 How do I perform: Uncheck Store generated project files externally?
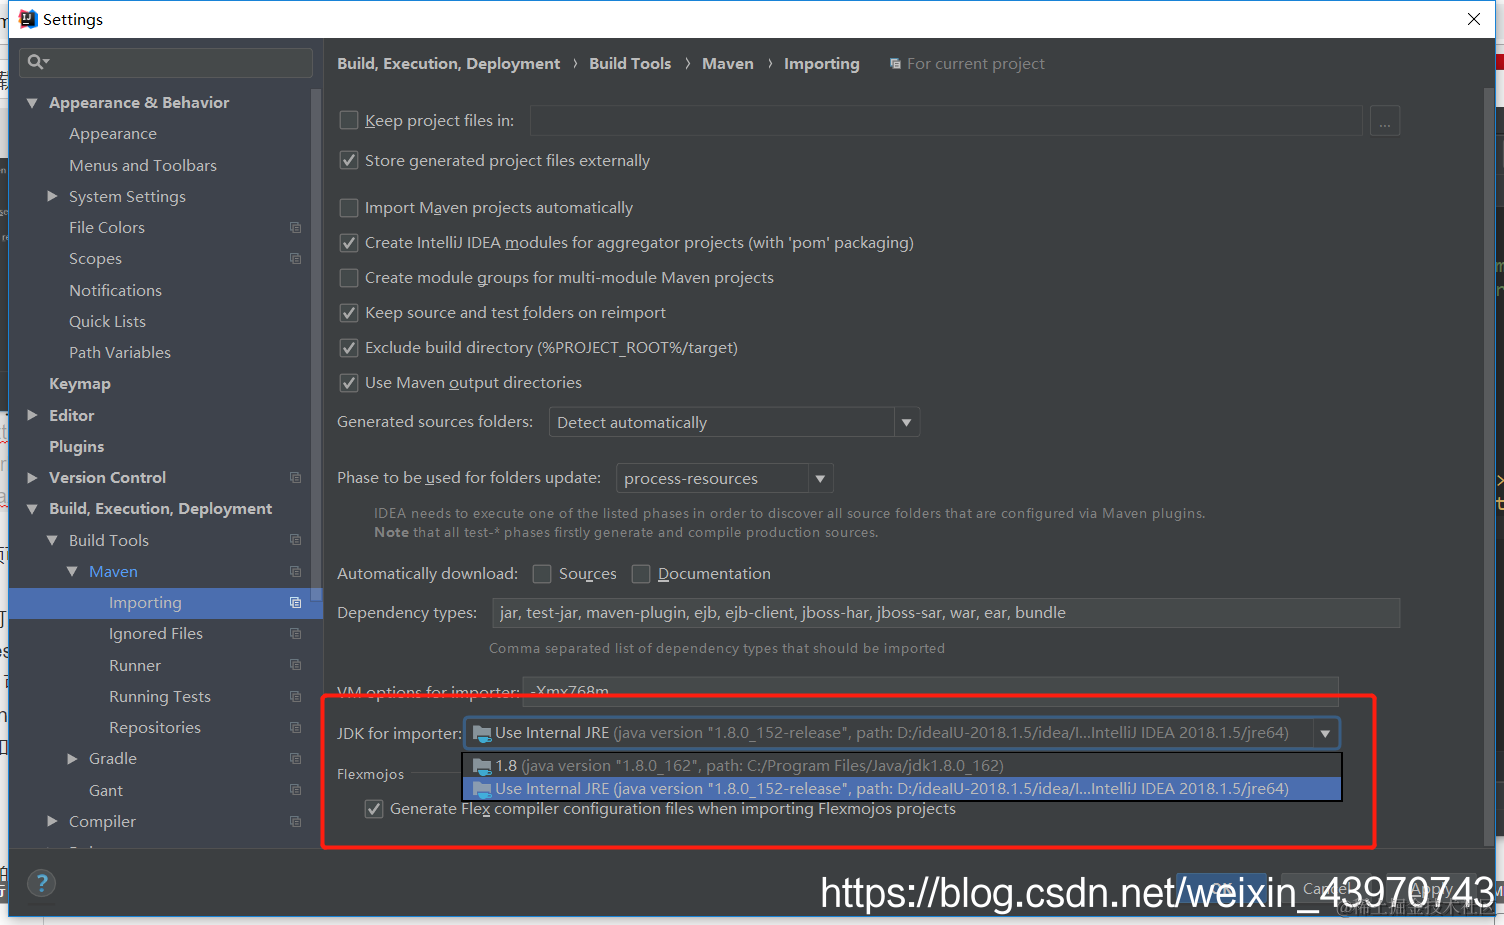[x=349, y=160]
